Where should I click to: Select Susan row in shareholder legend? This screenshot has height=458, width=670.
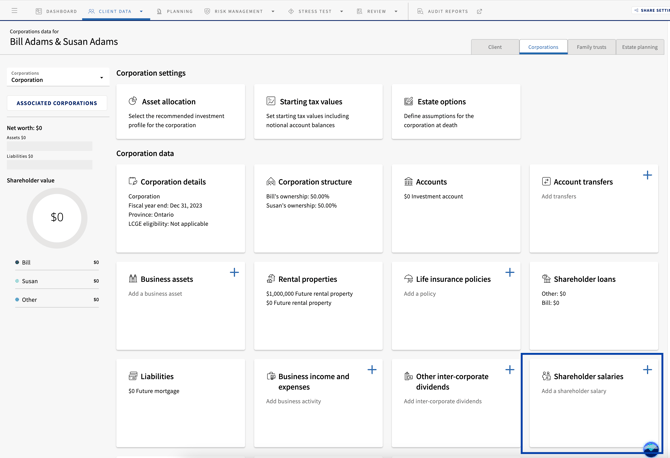[x=57, y=281]
